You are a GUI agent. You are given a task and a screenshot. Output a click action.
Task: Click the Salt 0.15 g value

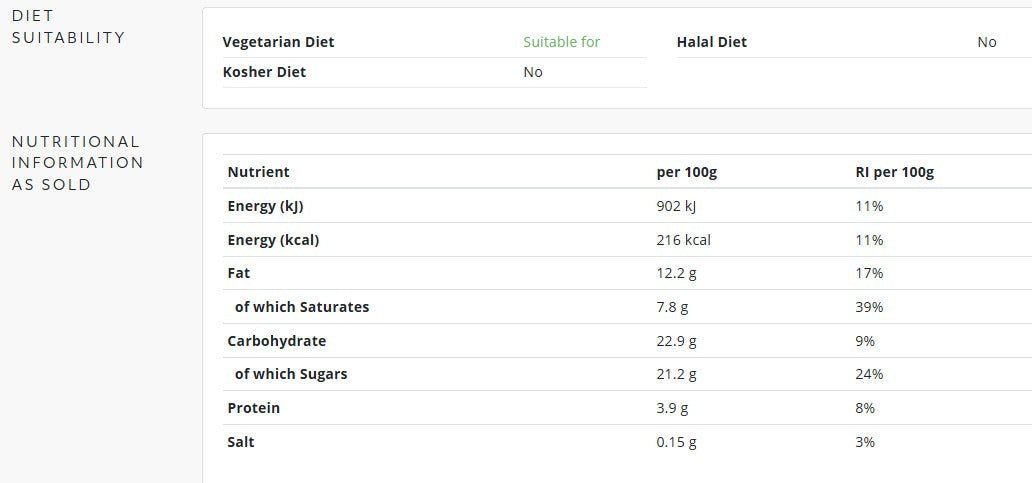pyautogui.click(x=677, y=442)
